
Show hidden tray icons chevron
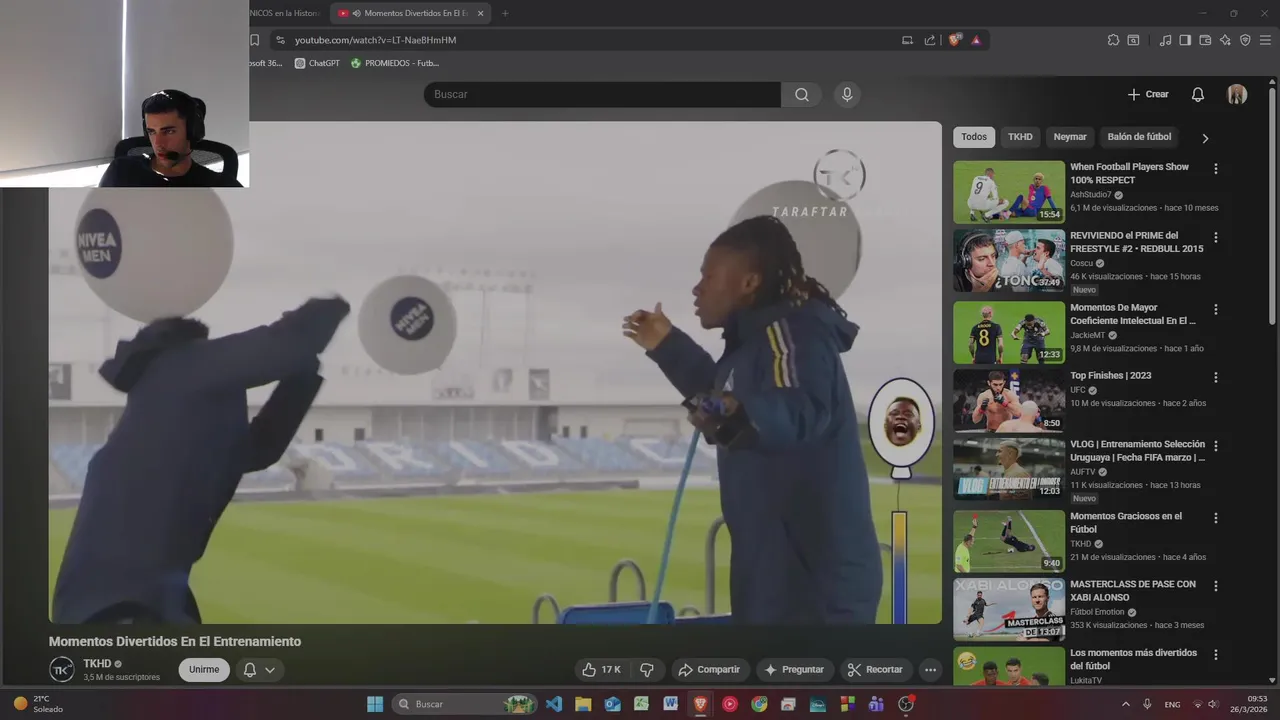pyautogui.click(x=1125, y=704)
